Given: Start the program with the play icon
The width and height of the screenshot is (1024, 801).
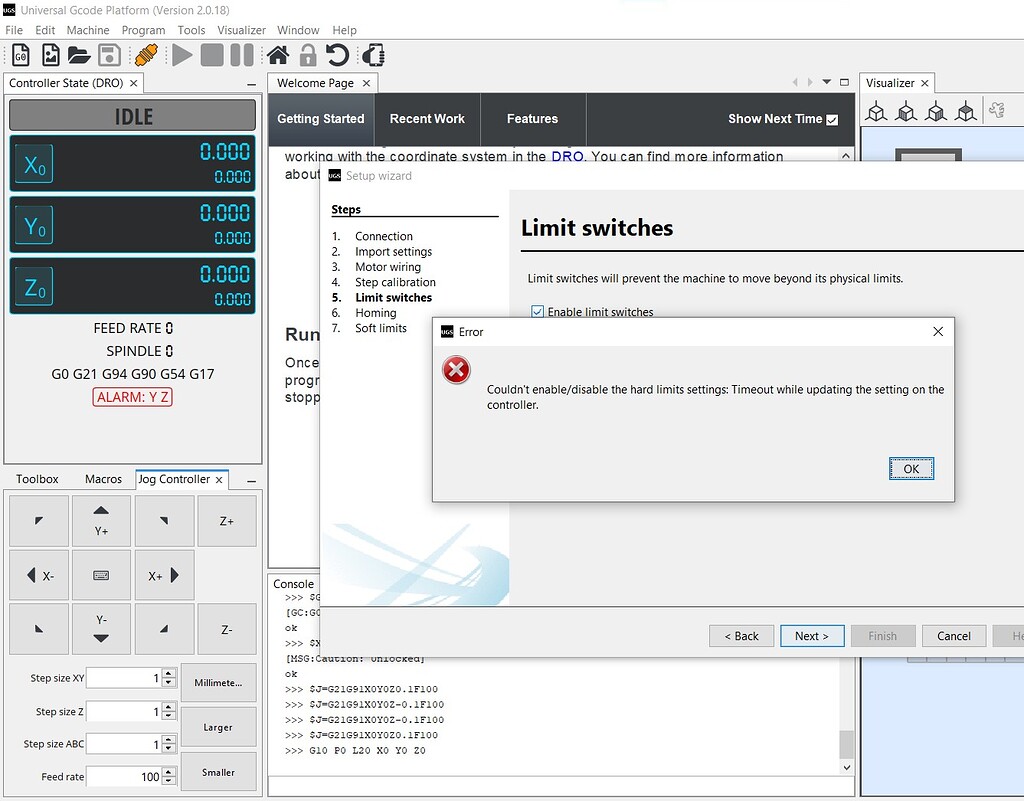Looking at the screenshot, I should [x=182, y=55].
